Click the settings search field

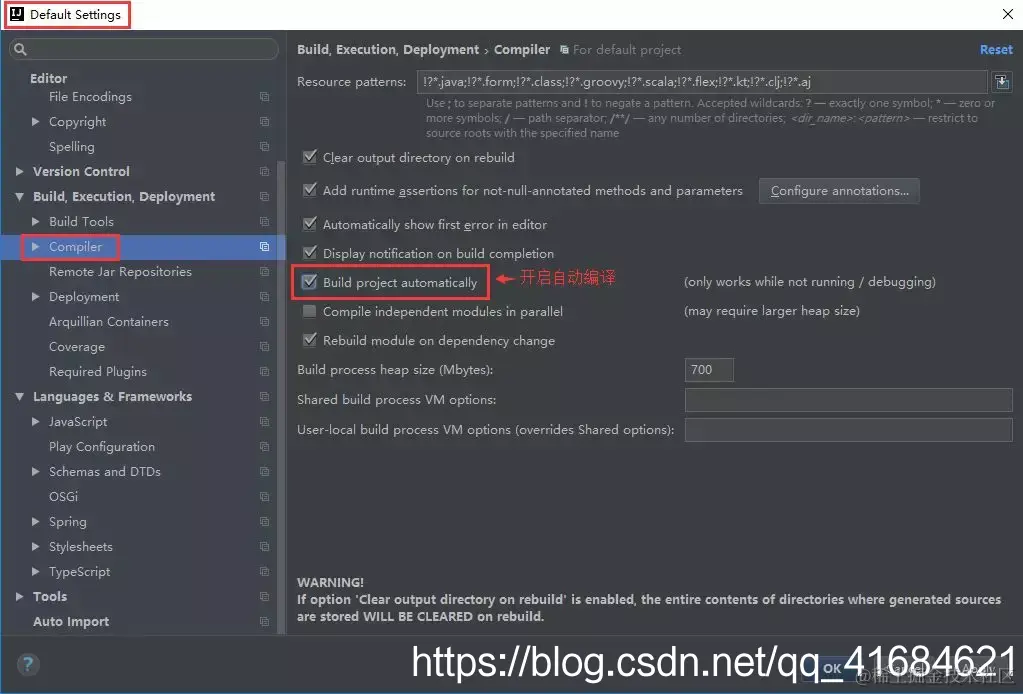[144, 49]
